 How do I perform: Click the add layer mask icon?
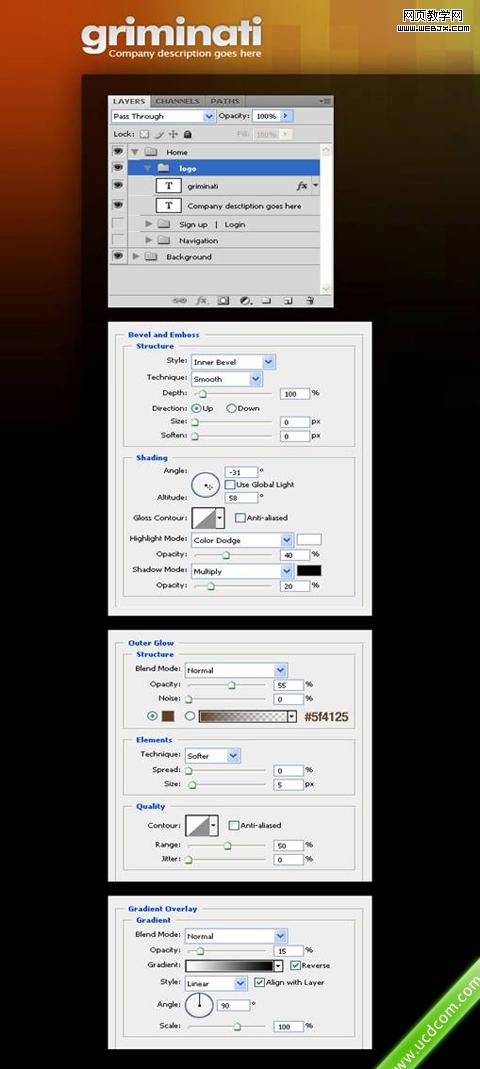pos(223,300)
